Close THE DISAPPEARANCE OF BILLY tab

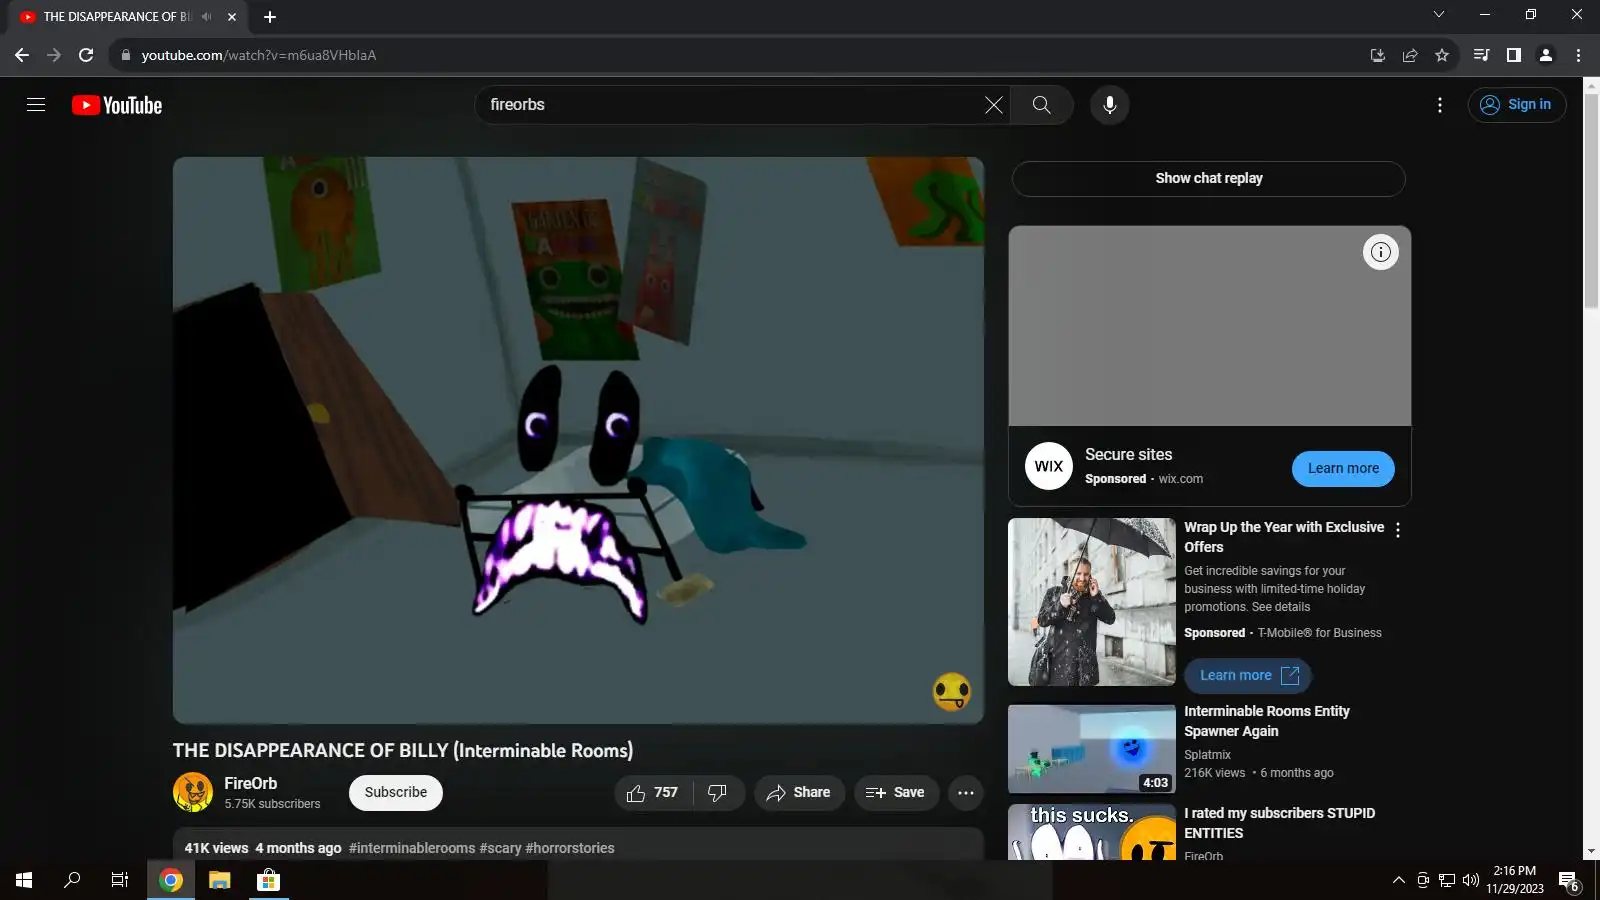(232, 17)
